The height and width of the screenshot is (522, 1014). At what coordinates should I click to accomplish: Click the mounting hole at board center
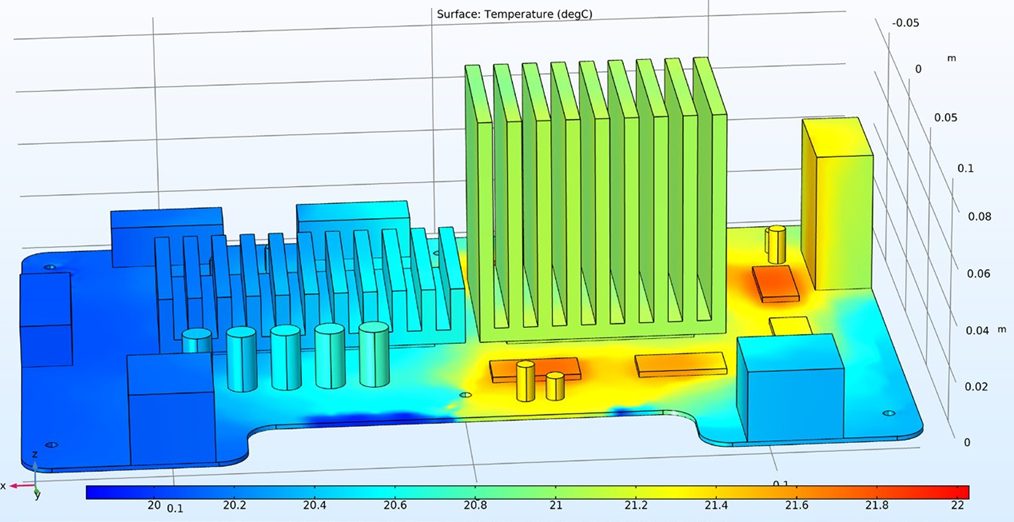click(465, 395)
